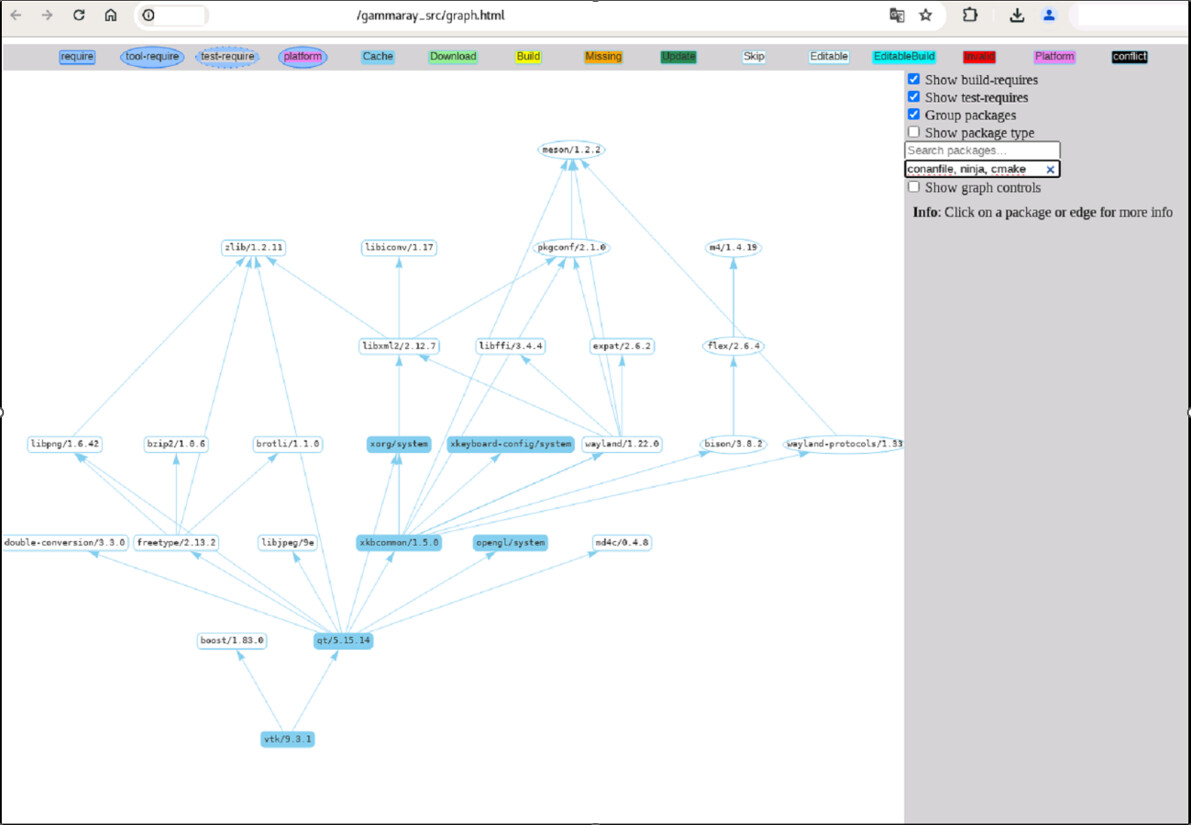
Task: Select the freetype/2.13.2 node
Action: click(176, 543)
